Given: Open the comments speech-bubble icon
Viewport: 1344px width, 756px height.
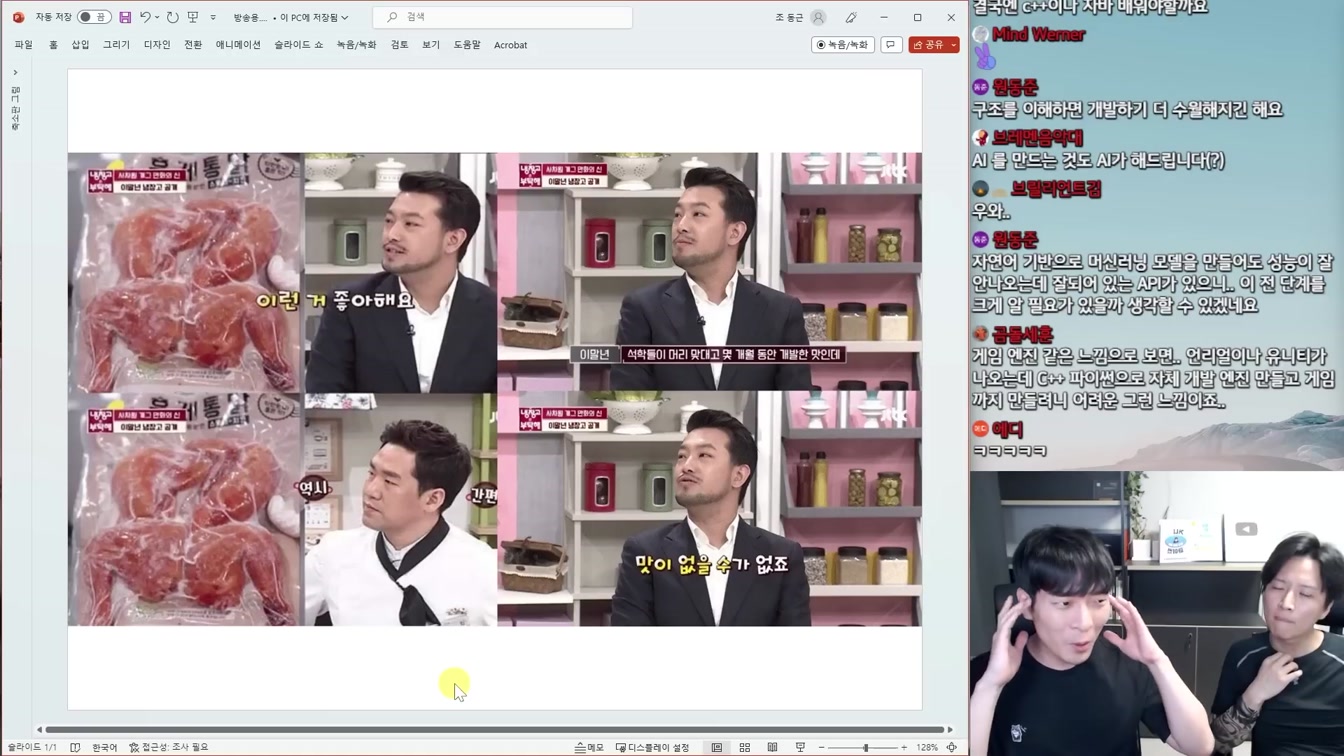Looking at the screenshot, I should coord(890,45).
